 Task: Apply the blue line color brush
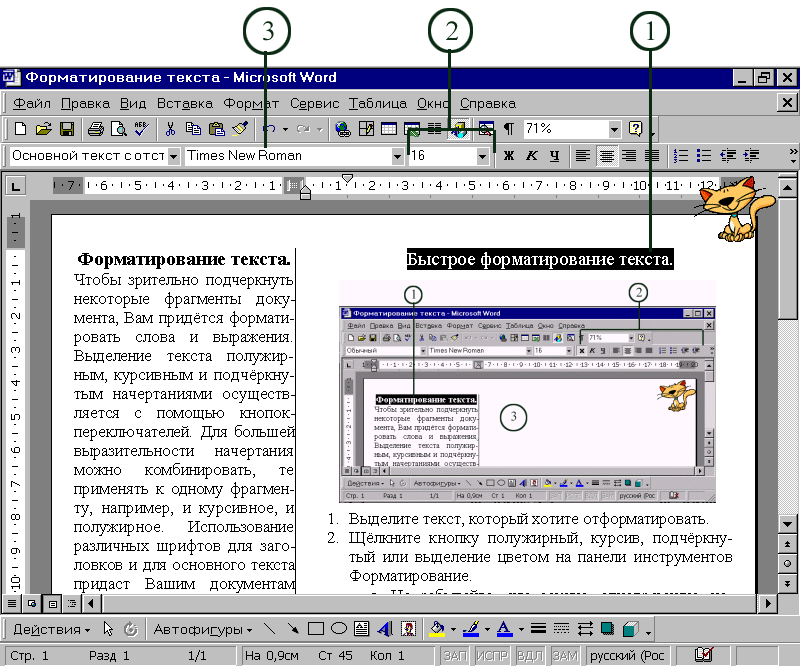click(471, 629)
